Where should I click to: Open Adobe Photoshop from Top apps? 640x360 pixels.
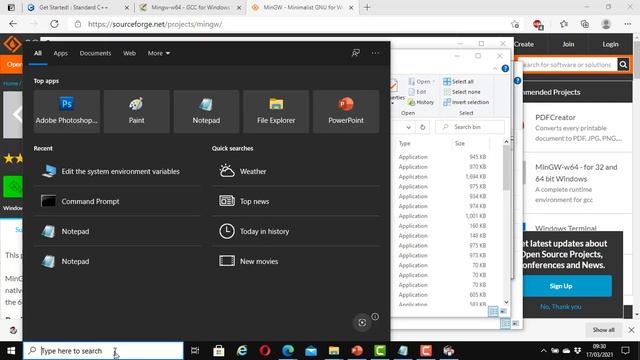point(67,111)
